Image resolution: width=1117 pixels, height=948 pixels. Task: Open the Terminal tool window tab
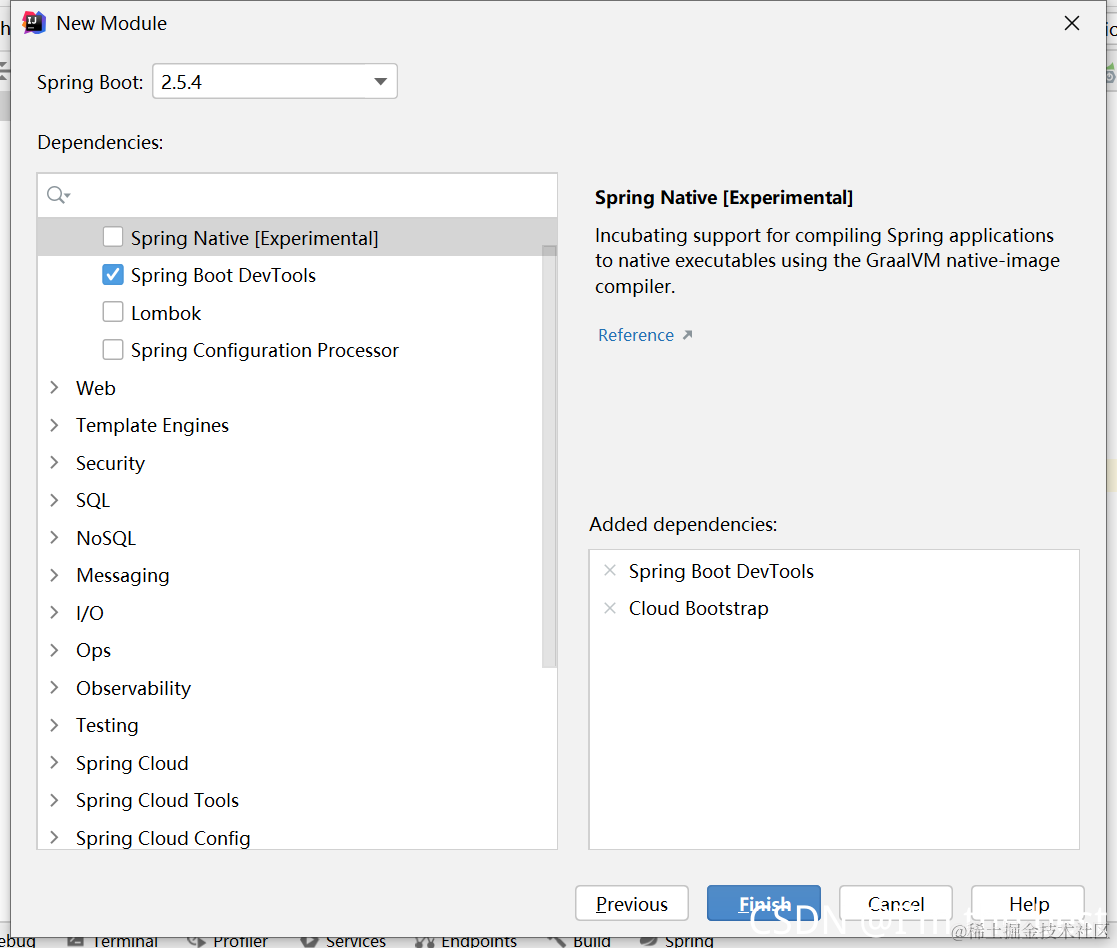click(x=113, y=942)
